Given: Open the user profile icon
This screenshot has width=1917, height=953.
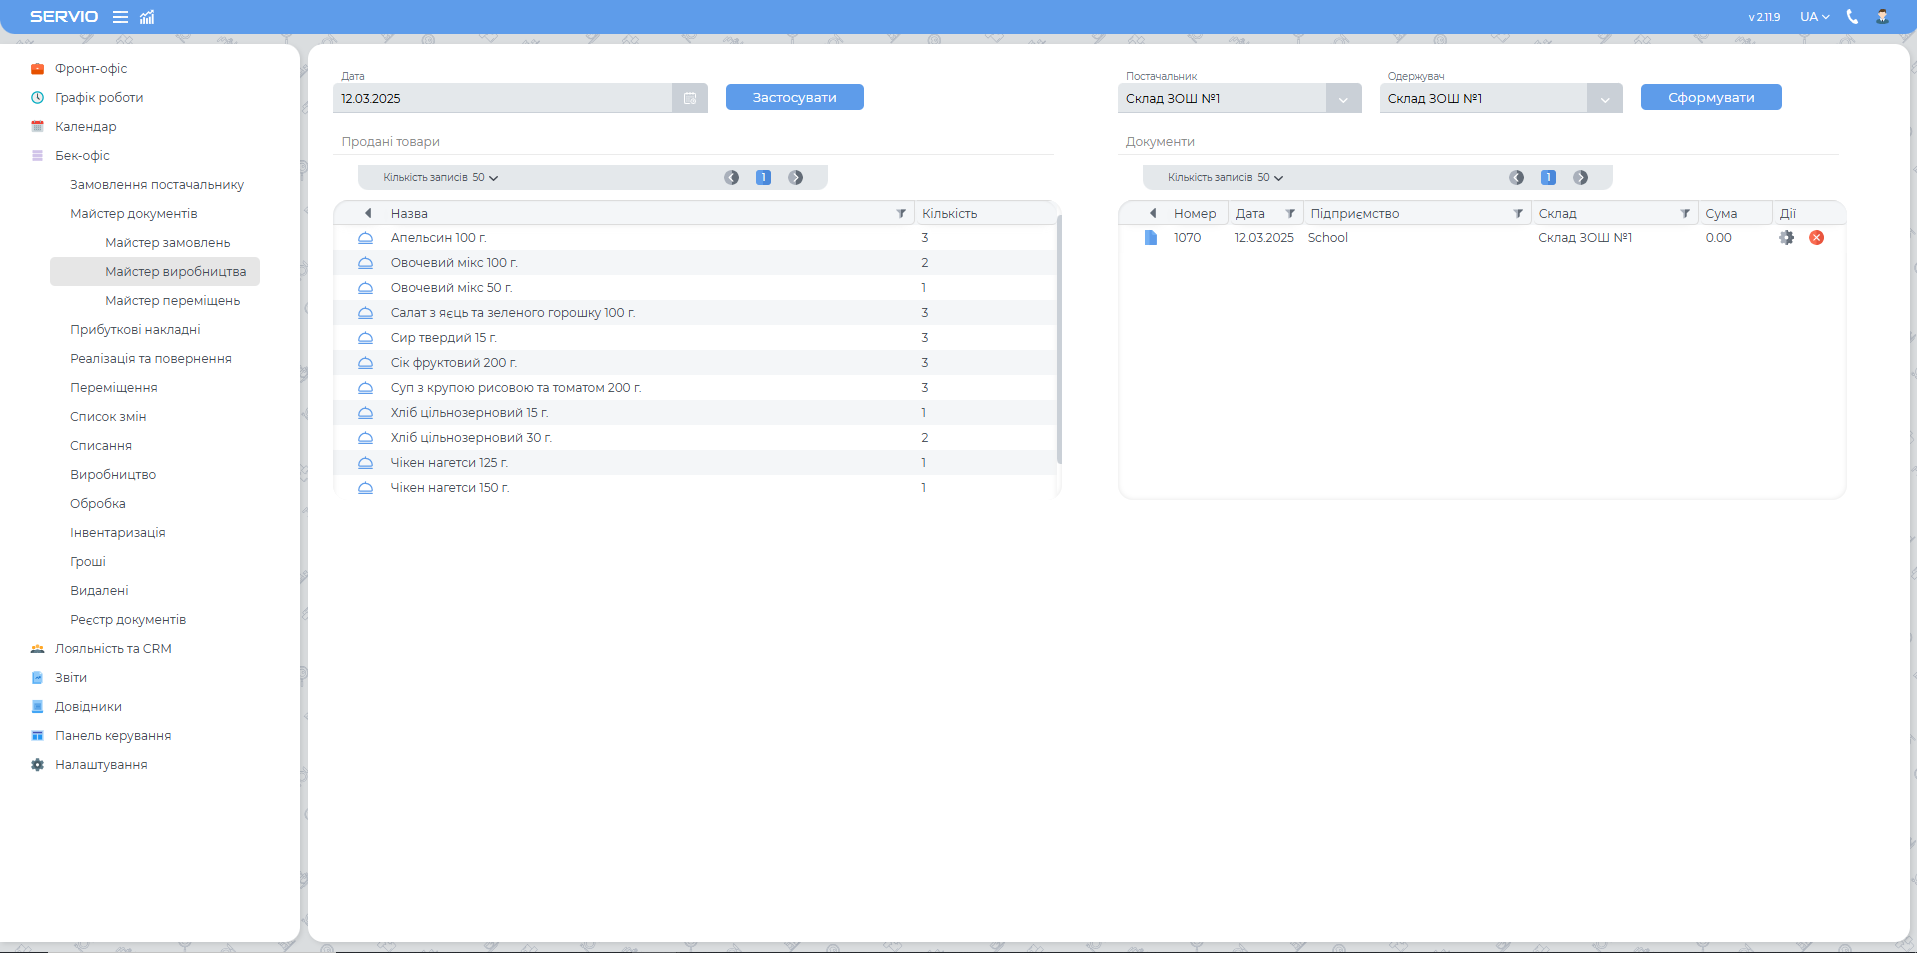Looking at the screenshot, I should [1882, 17].
